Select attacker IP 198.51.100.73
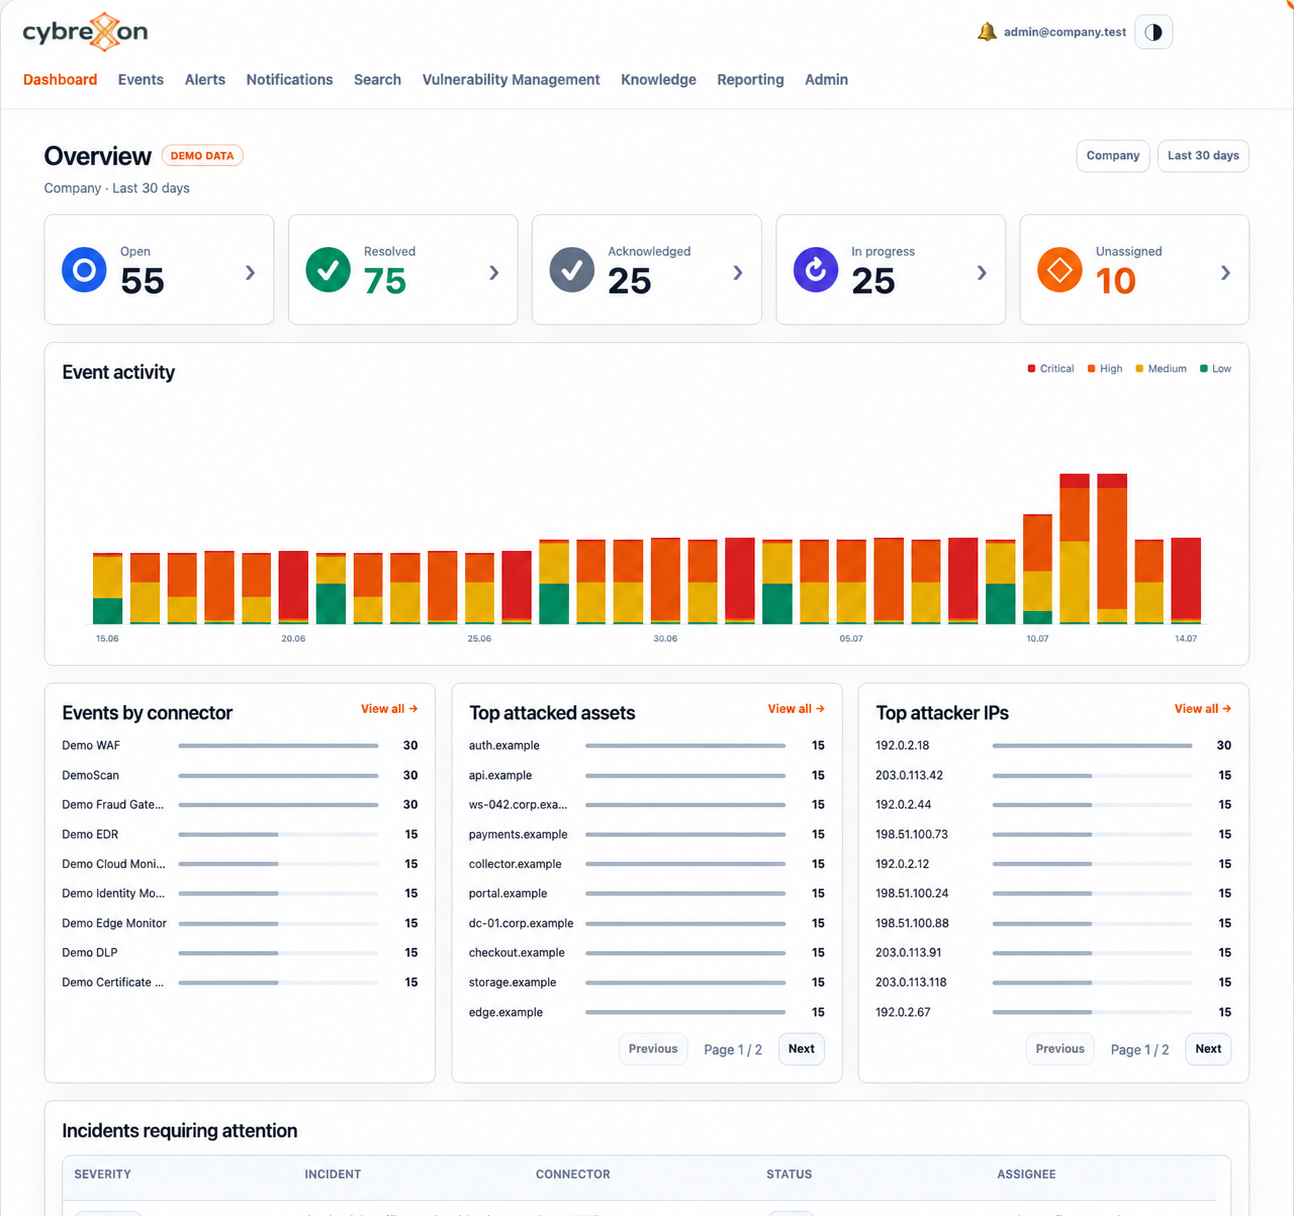This screenshot has width=1294, height=1216. (1054, 834)
